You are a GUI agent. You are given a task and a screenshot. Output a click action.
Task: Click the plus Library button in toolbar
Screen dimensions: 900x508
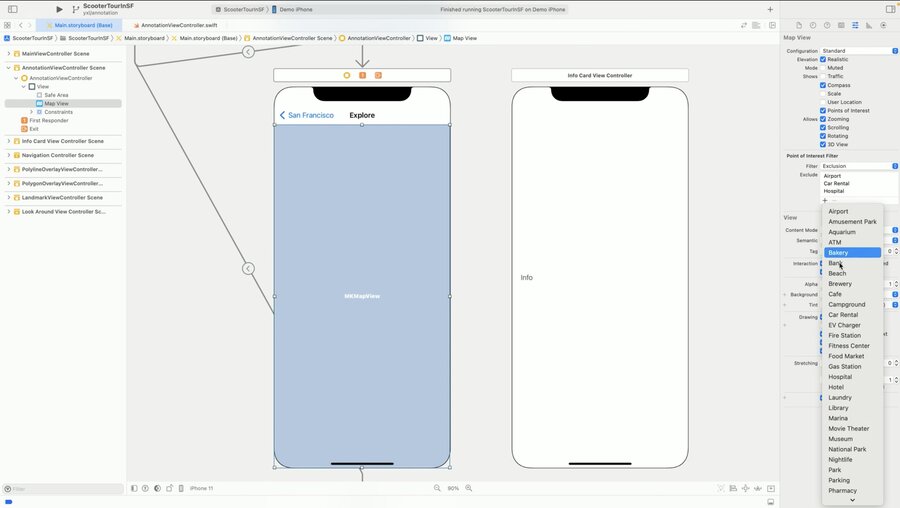click(x=770, y=9)
